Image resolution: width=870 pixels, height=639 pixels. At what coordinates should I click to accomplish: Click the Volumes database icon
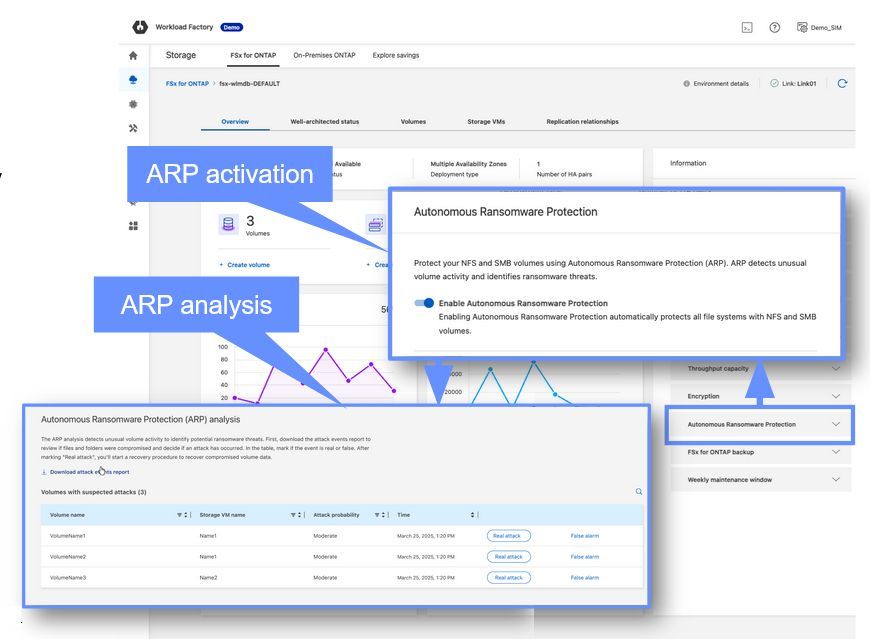click(228, 225)
